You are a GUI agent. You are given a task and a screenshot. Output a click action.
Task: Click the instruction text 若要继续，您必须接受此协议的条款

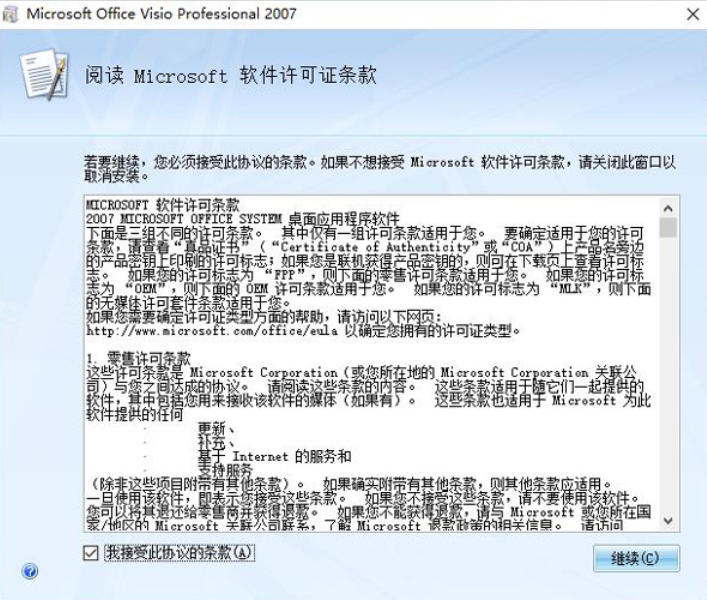pyautogui.click(x=196, y=161)
